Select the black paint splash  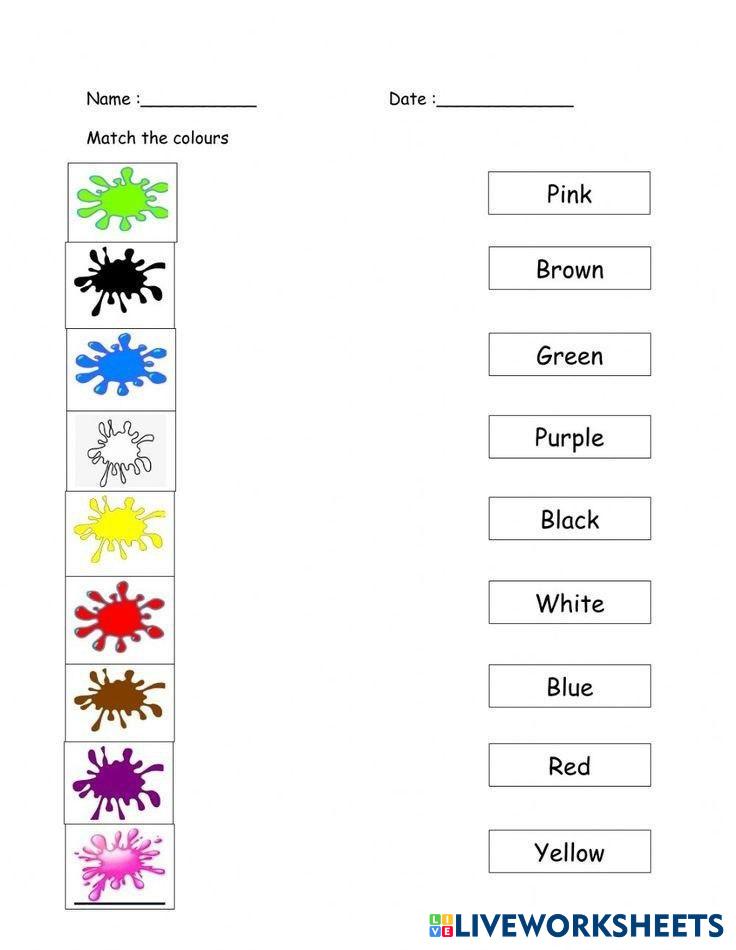pos(120,284)
